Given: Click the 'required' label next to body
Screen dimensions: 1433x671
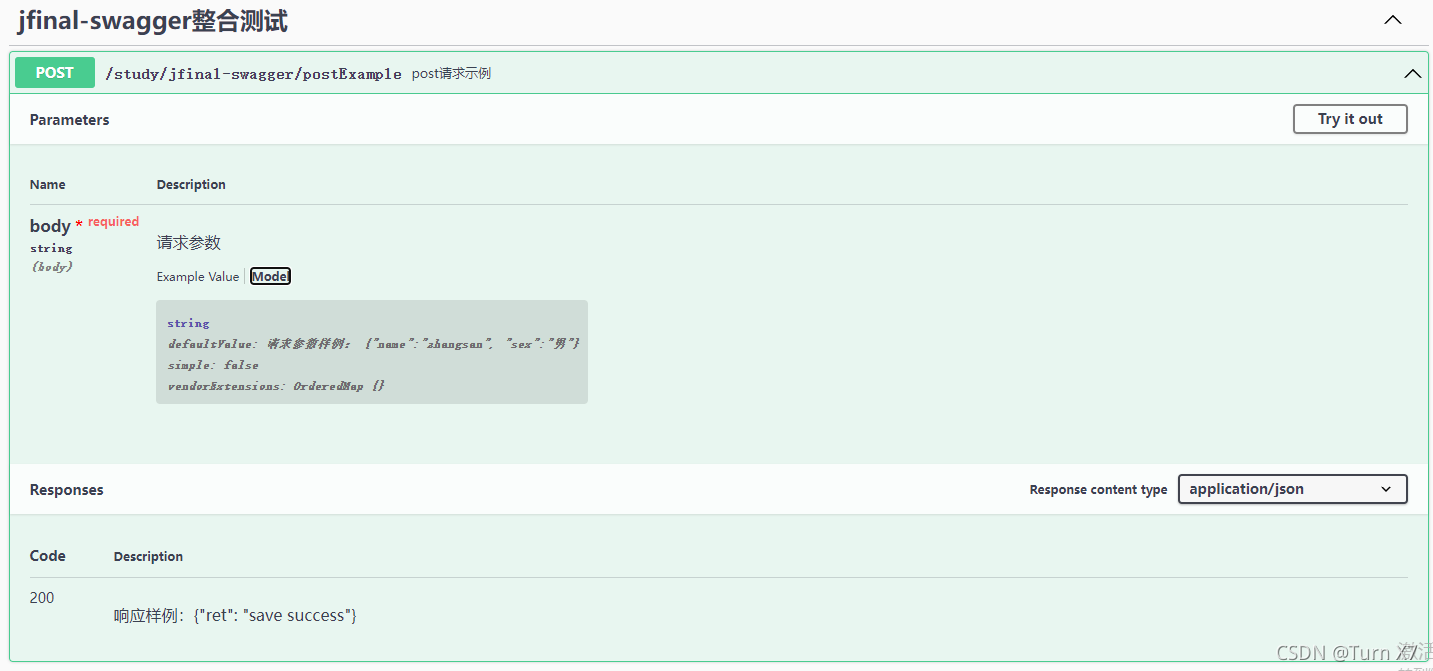Looking at the screenshot, I should [113, 222].
